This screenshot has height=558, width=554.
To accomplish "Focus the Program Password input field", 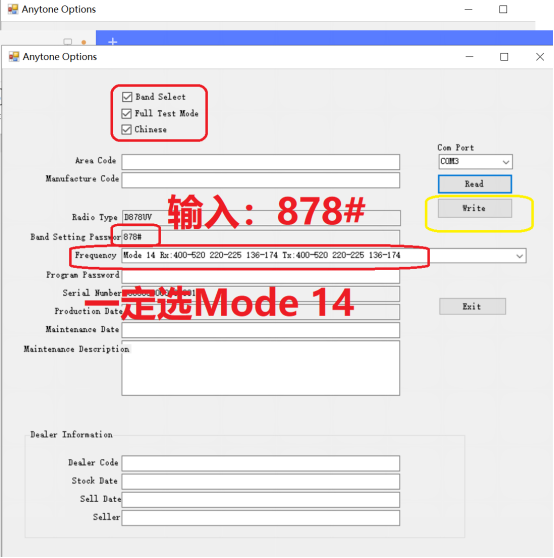I will click(x=260, y=277).
